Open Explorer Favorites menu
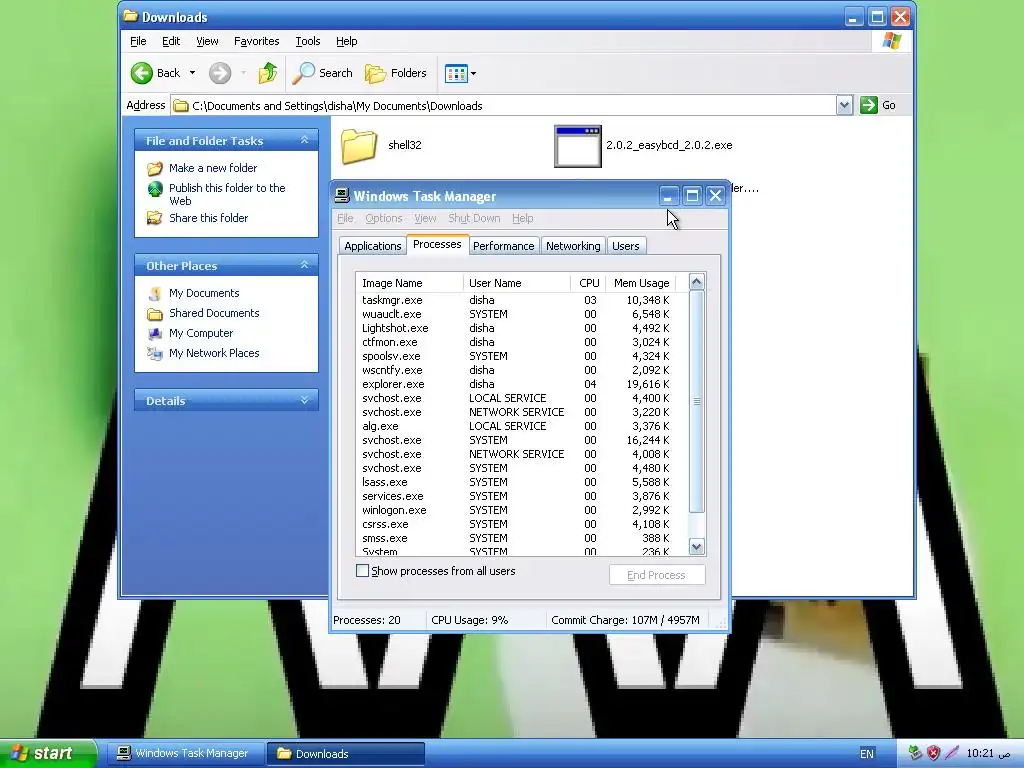This screenshot has width=1024, height=768. click(257, 41)
